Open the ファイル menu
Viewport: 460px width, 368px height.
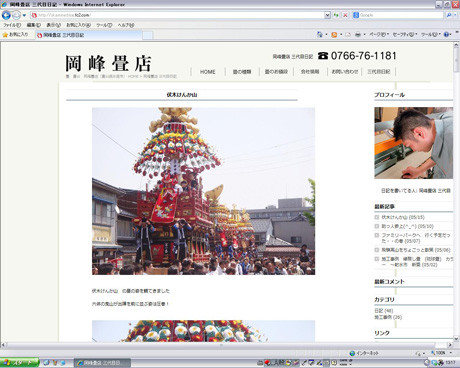(12, 25)
